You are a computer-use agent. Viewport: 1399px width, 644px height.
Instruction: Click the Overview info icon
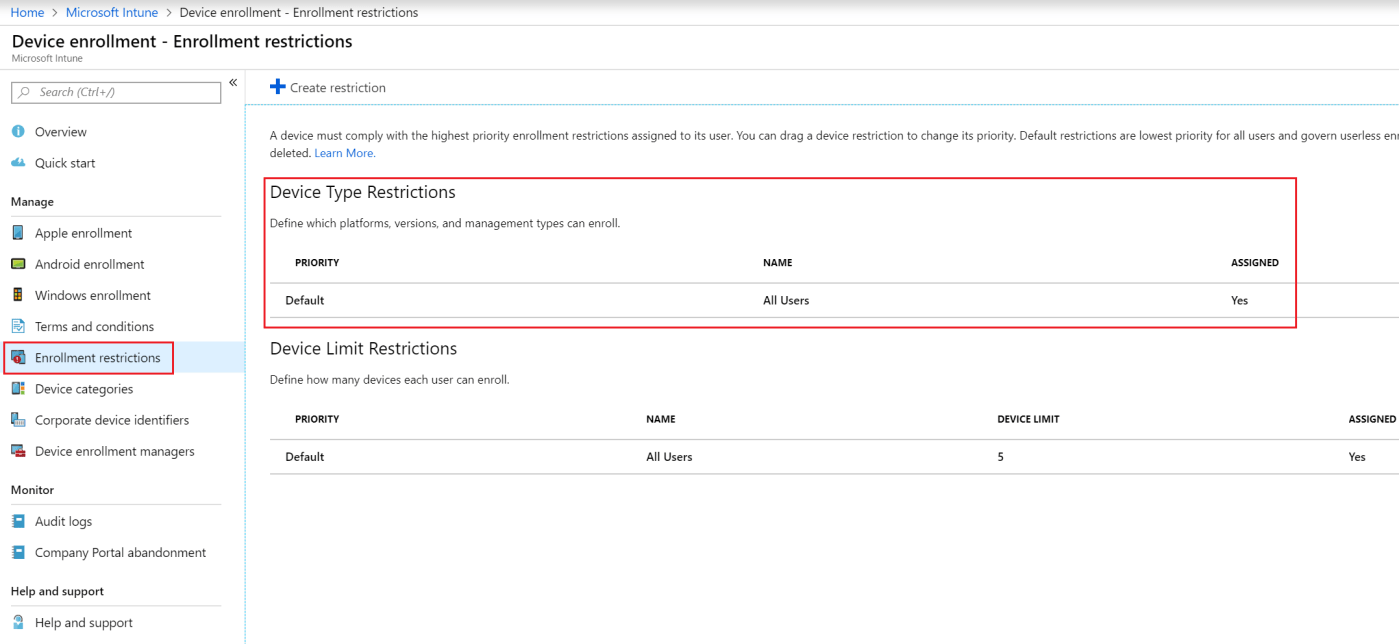click(x=17, y=131)
